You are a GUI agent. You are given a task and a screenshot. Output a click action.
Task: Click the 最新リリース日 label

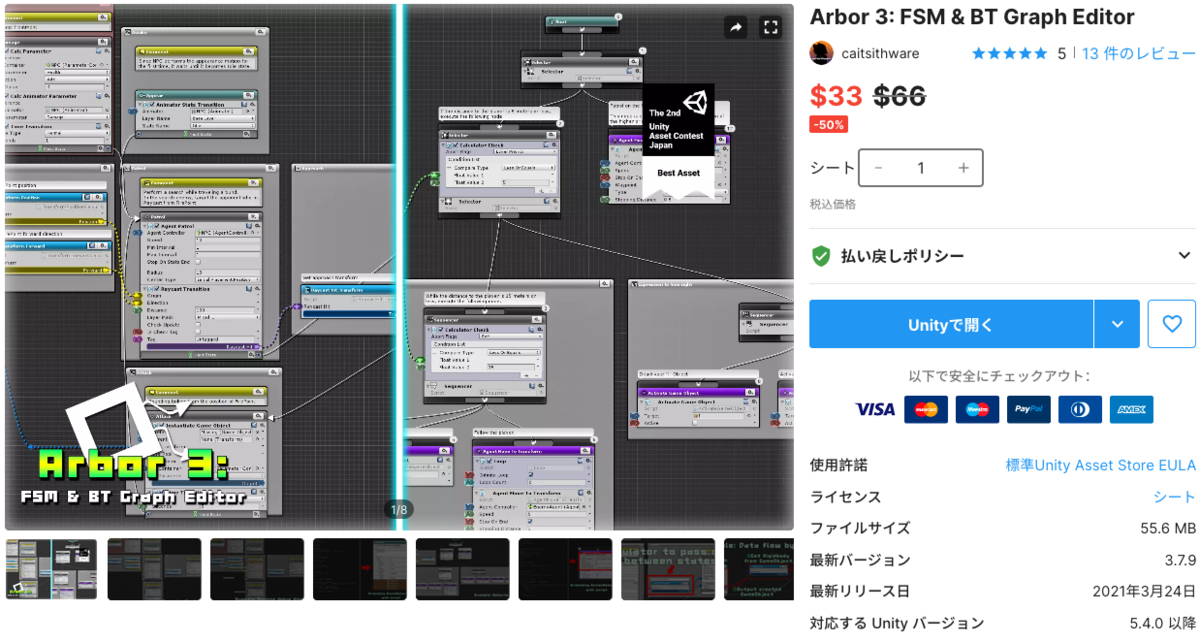860,592
